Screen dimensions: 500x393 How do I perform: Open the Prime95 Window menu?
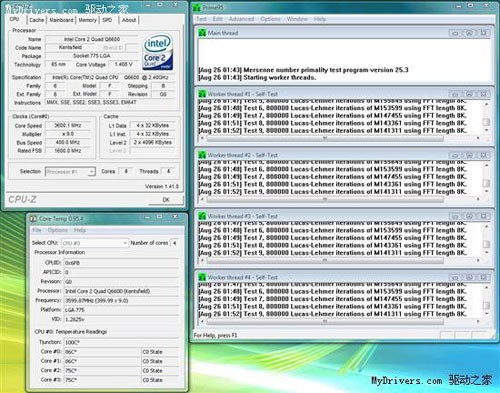297,19
